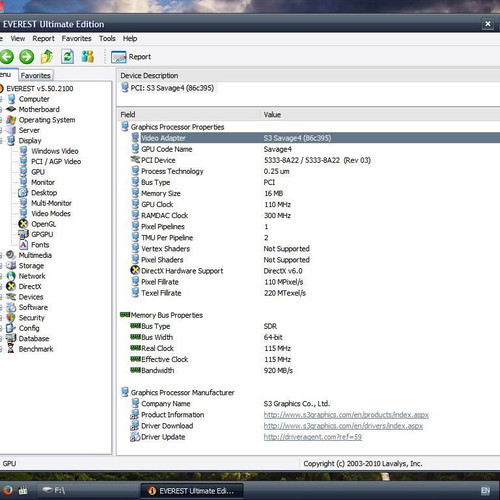
Task: Open the PCI / AGP Video page
Action: click(x=56, y=161)
